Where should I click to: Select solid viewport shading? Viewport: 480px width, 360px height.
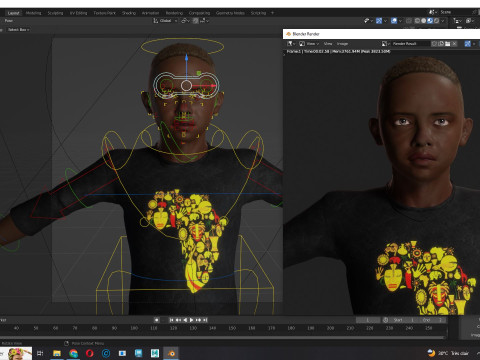point(424,21)
